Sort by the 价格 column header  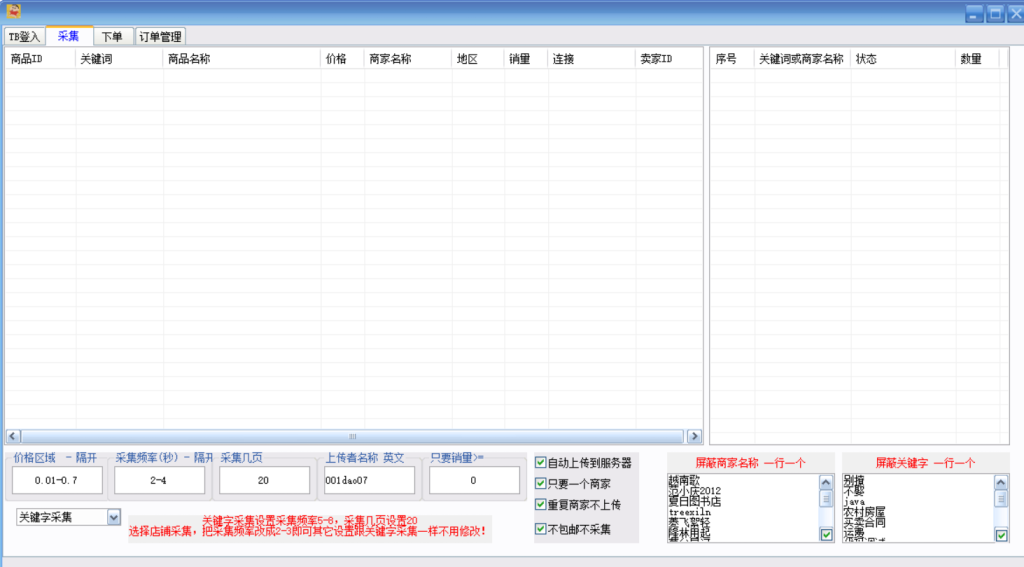point(336,59)
